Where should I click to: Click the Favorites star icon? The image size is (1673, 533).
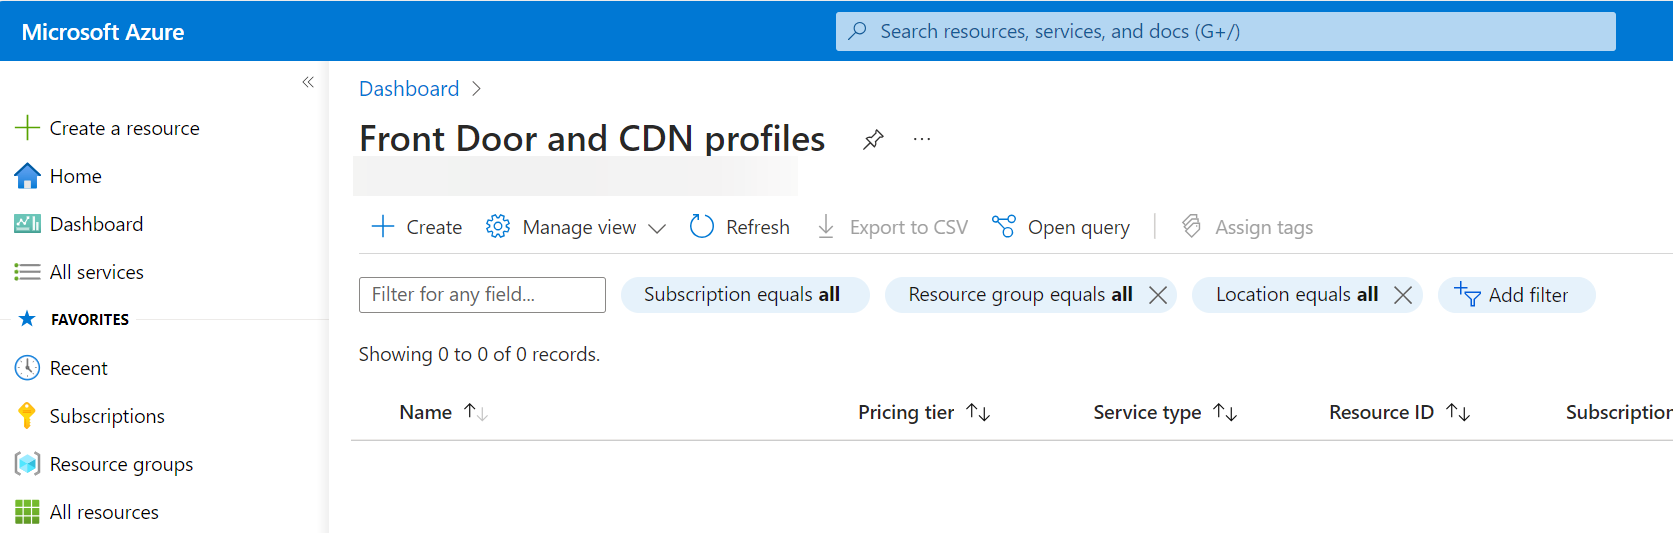coord(27,319)
